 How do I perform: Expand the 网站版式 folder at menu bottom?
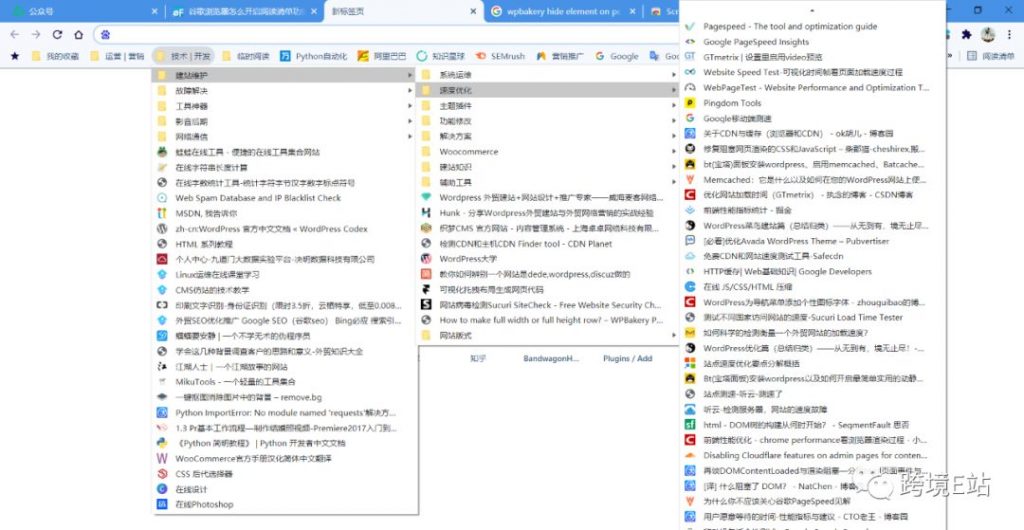pyautogui.click(x=548, y=335)
